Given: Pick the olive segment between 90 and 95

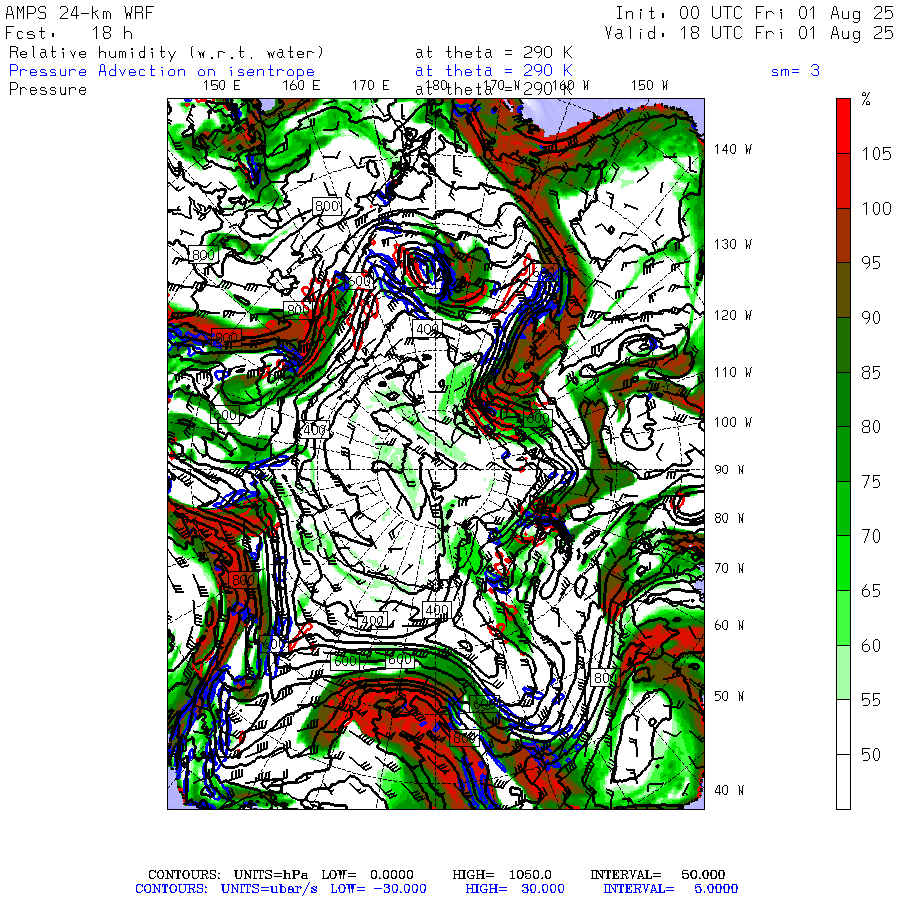Looking at the screenshot, I should point(843,290).
